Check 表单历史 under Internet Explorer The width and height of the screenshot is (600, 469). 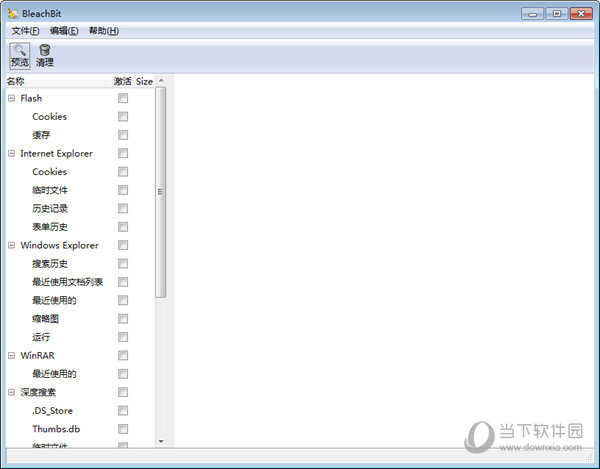tap(123, 227)
